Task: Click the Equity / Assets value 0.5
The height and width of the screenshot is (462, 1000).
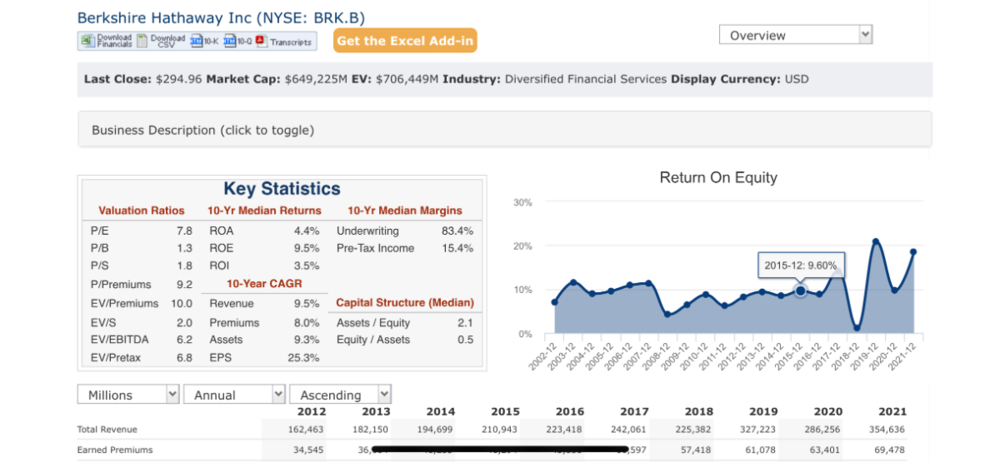Action: click(466, 340)
